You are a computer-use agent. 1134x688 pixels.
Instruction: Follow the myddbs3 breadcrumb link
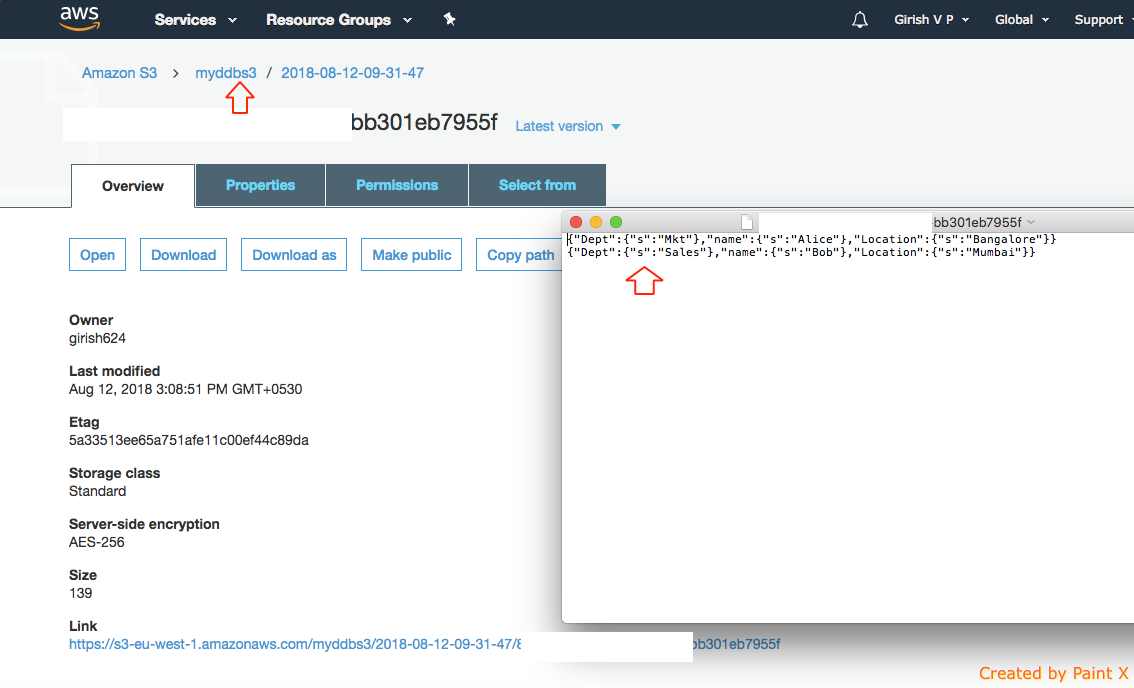(226, 72)
